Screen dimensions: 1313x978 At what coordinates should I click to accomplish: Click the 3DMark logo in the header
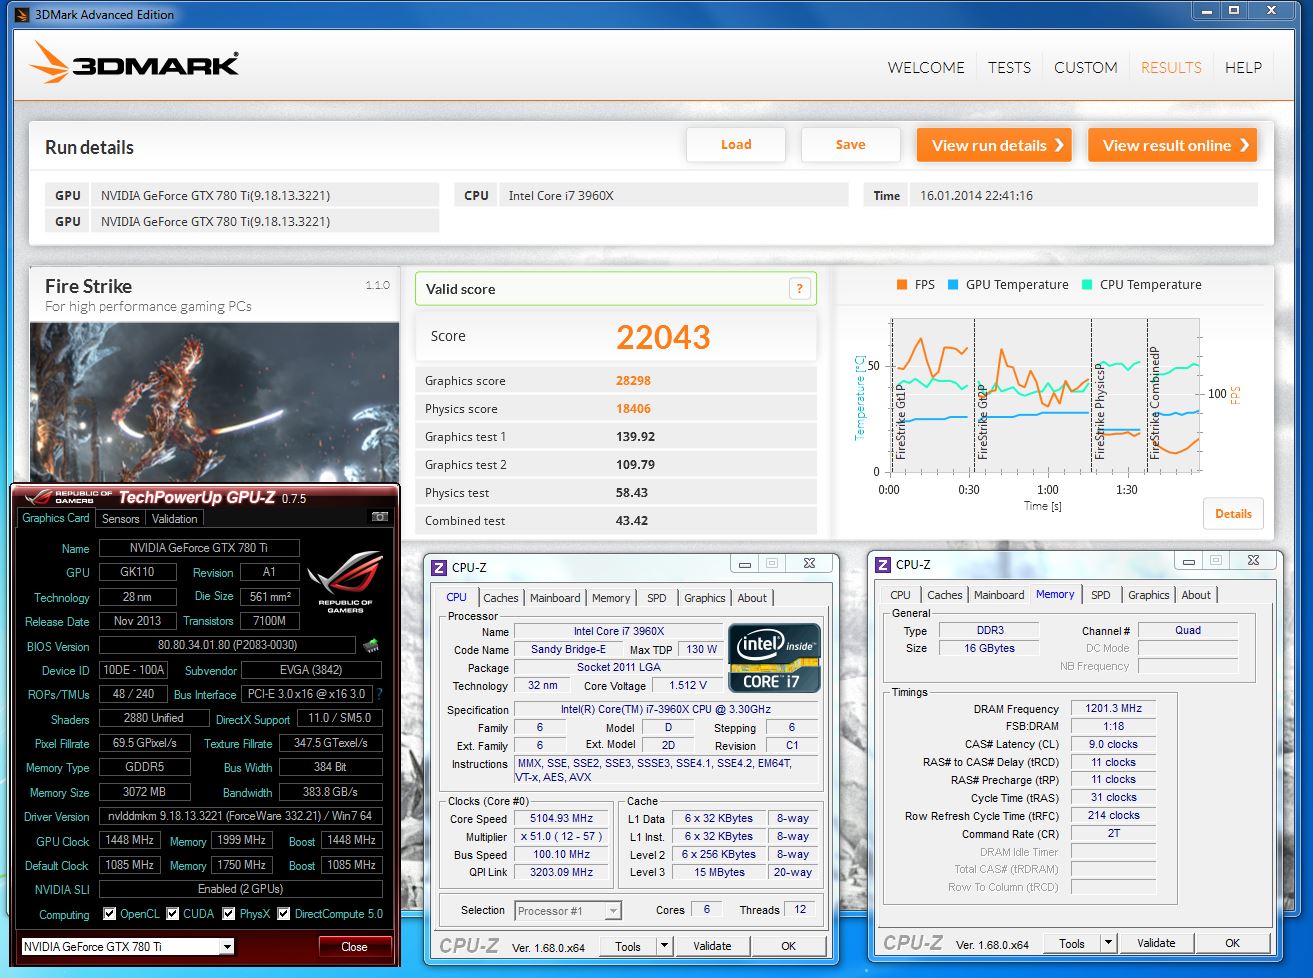134,63
